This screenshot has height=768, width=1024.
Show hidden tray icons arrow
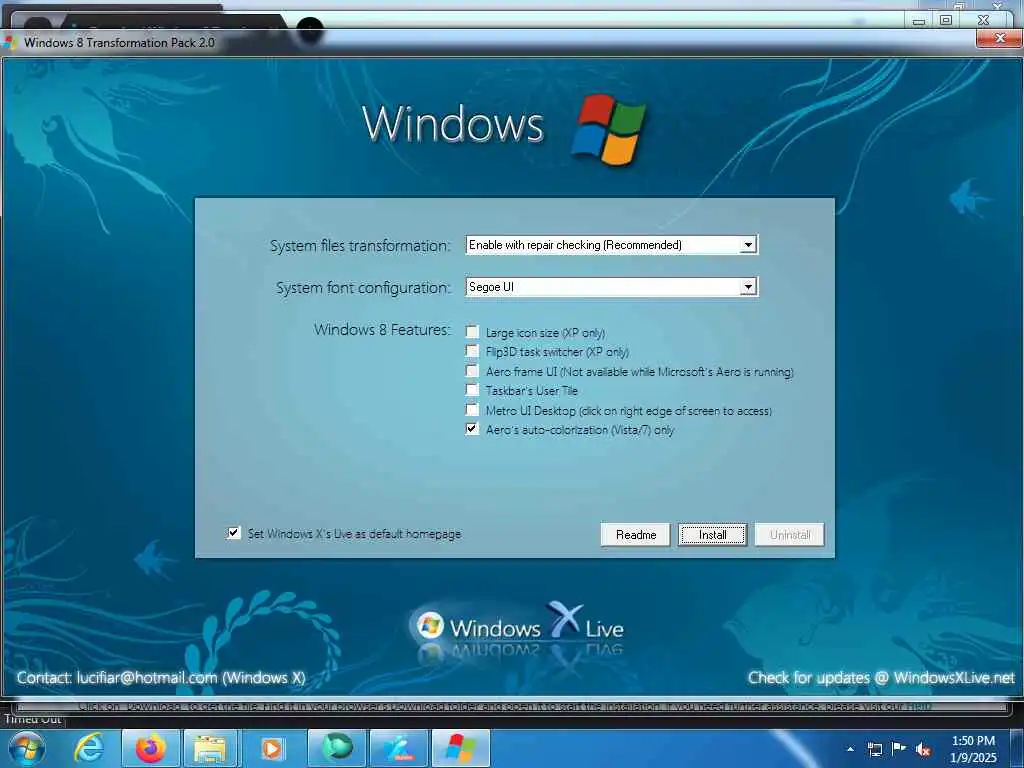pos(850,750)
